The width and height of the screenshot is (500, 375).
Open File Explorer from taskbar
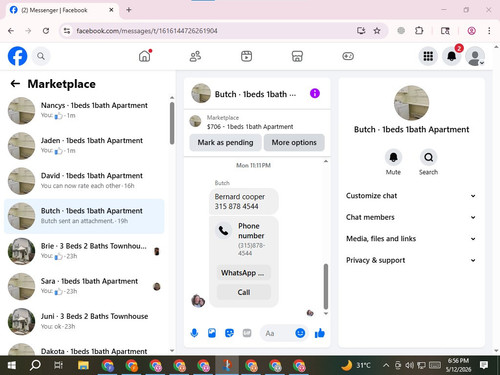83,365
